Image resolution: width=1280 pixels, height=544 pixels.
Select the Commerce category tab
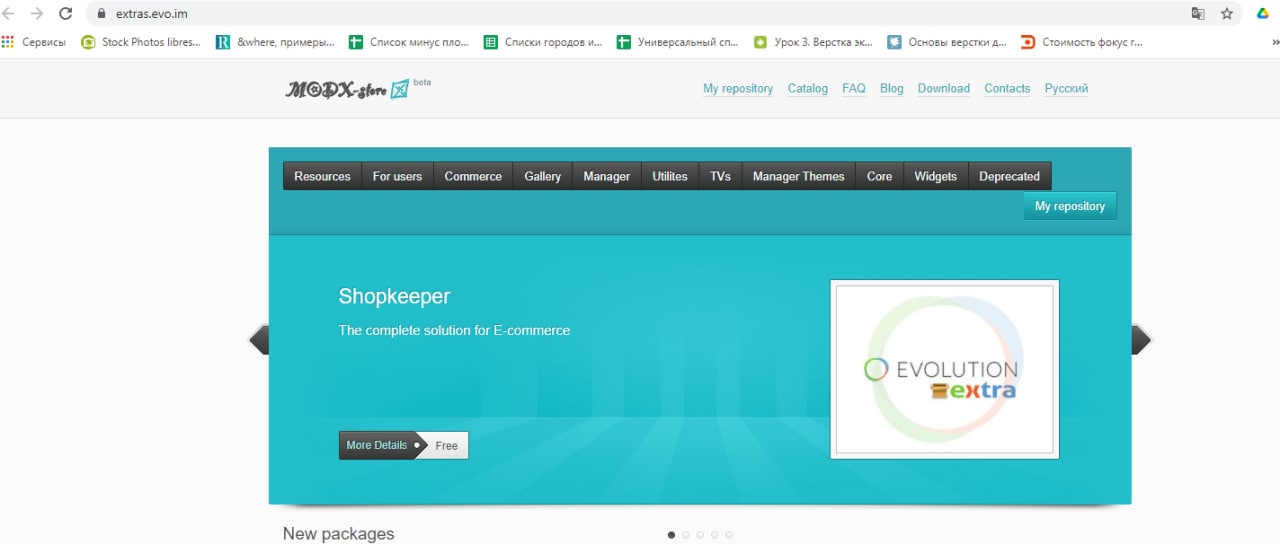click(473, 176)
